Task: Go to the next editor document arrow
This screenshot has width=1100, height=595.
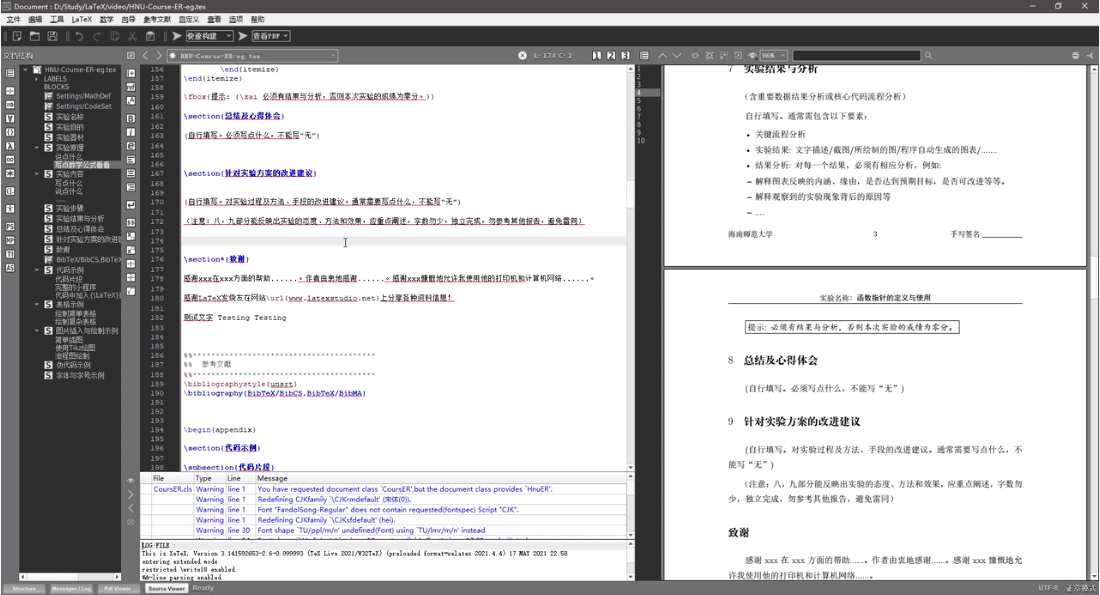Action: 159,55
